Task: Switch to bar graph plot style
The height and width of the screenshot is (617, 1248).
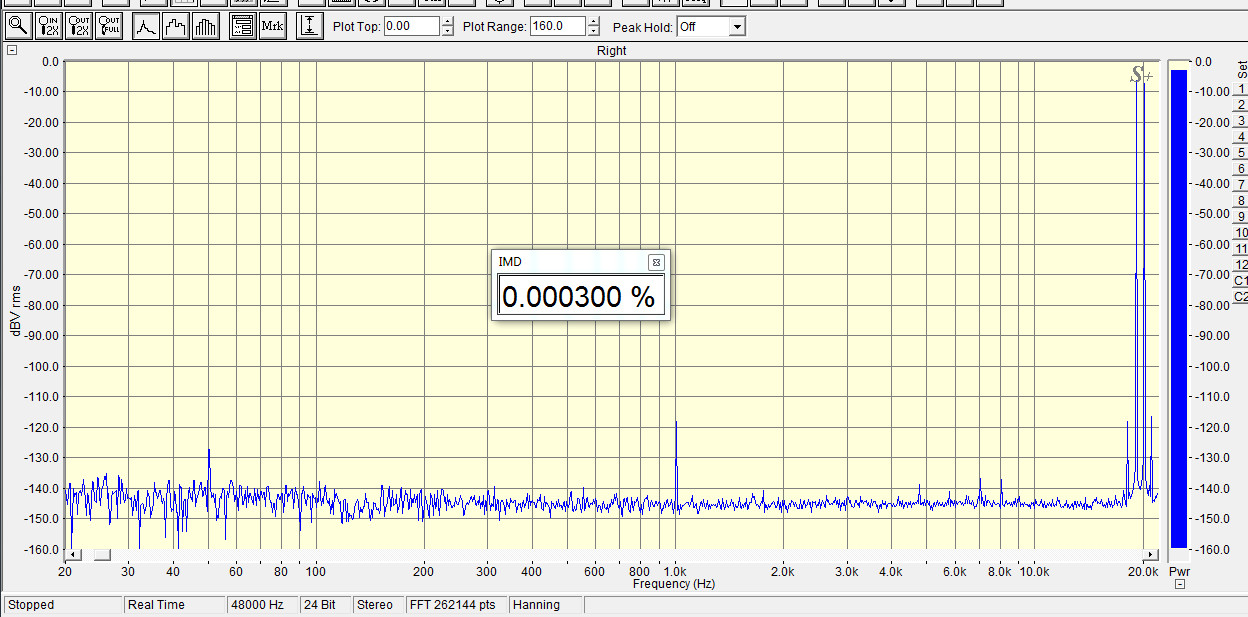Action: pyautogui.click(x=206, y=26)
